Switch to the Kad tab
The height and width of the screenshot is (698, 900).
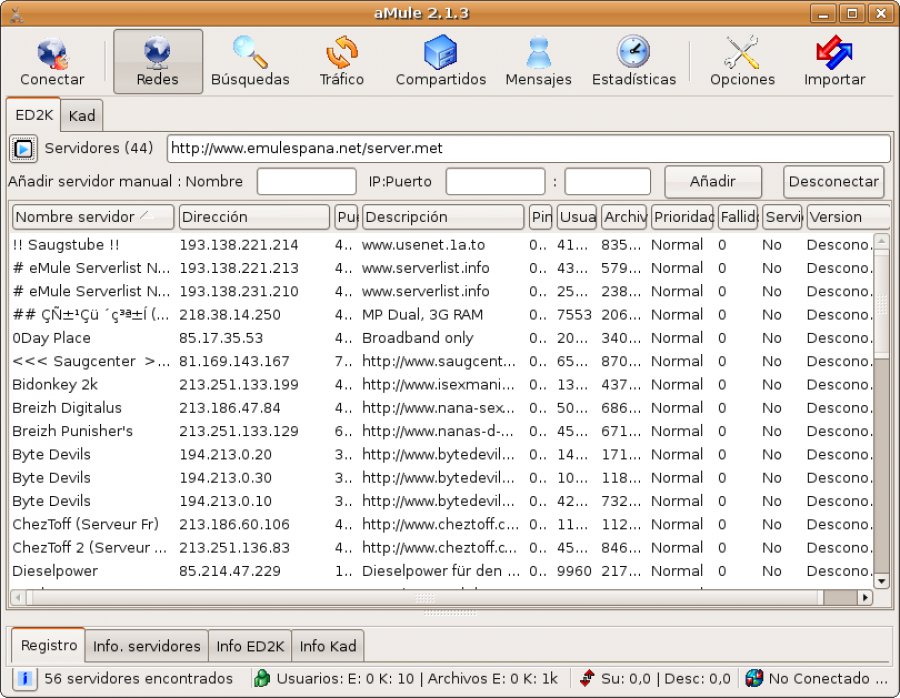[x=82, y=116]
